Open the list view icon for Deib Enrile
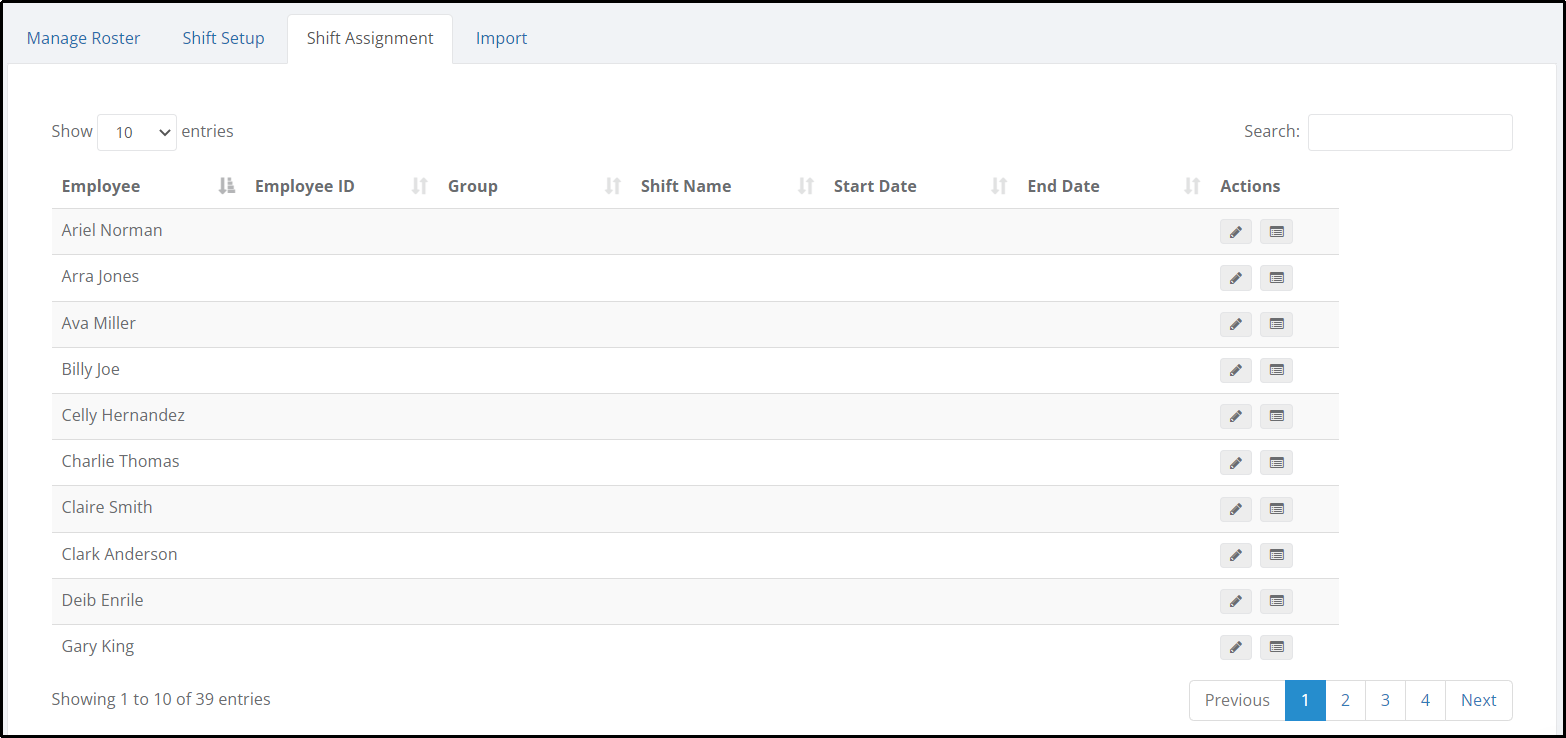 click(x=1276, y=601)
